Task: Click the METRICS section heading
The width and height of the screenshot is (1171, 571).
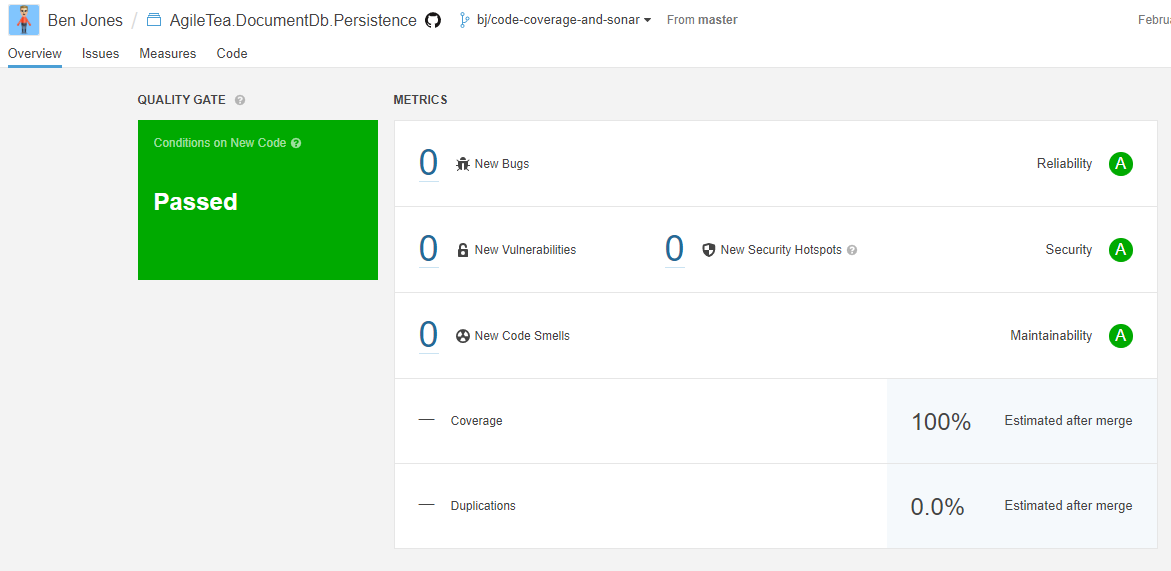Action: (x=420, y=100)
